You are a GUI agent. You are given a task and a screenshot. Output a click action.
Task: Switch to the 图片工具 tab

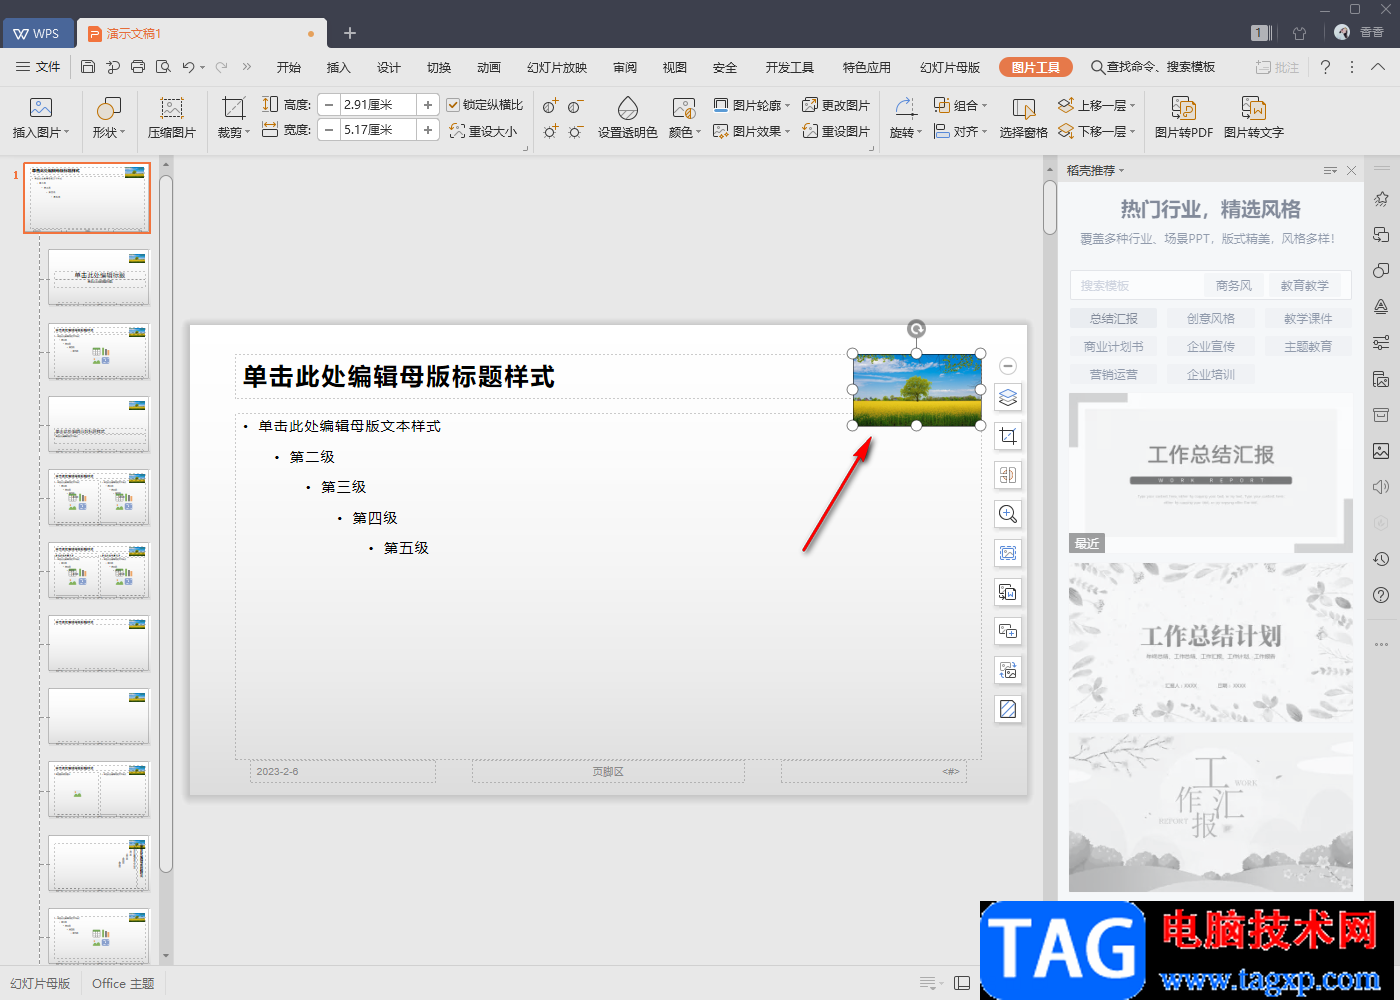point(1036,67)
